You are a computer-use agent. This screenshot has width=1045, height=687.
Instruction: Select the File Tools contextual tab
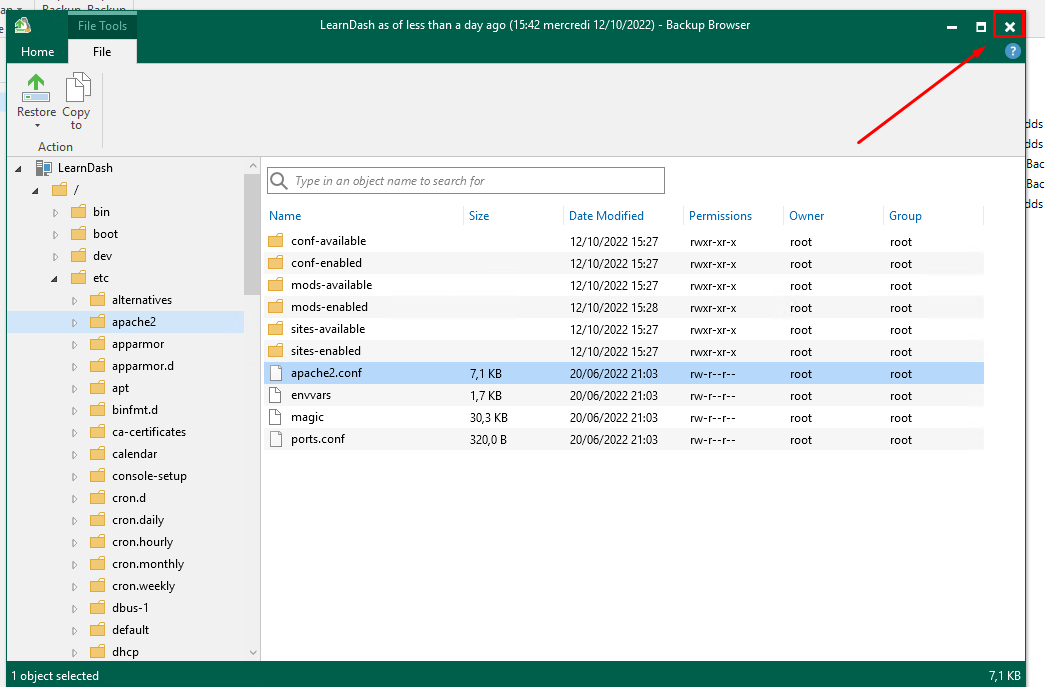[102, 25]
